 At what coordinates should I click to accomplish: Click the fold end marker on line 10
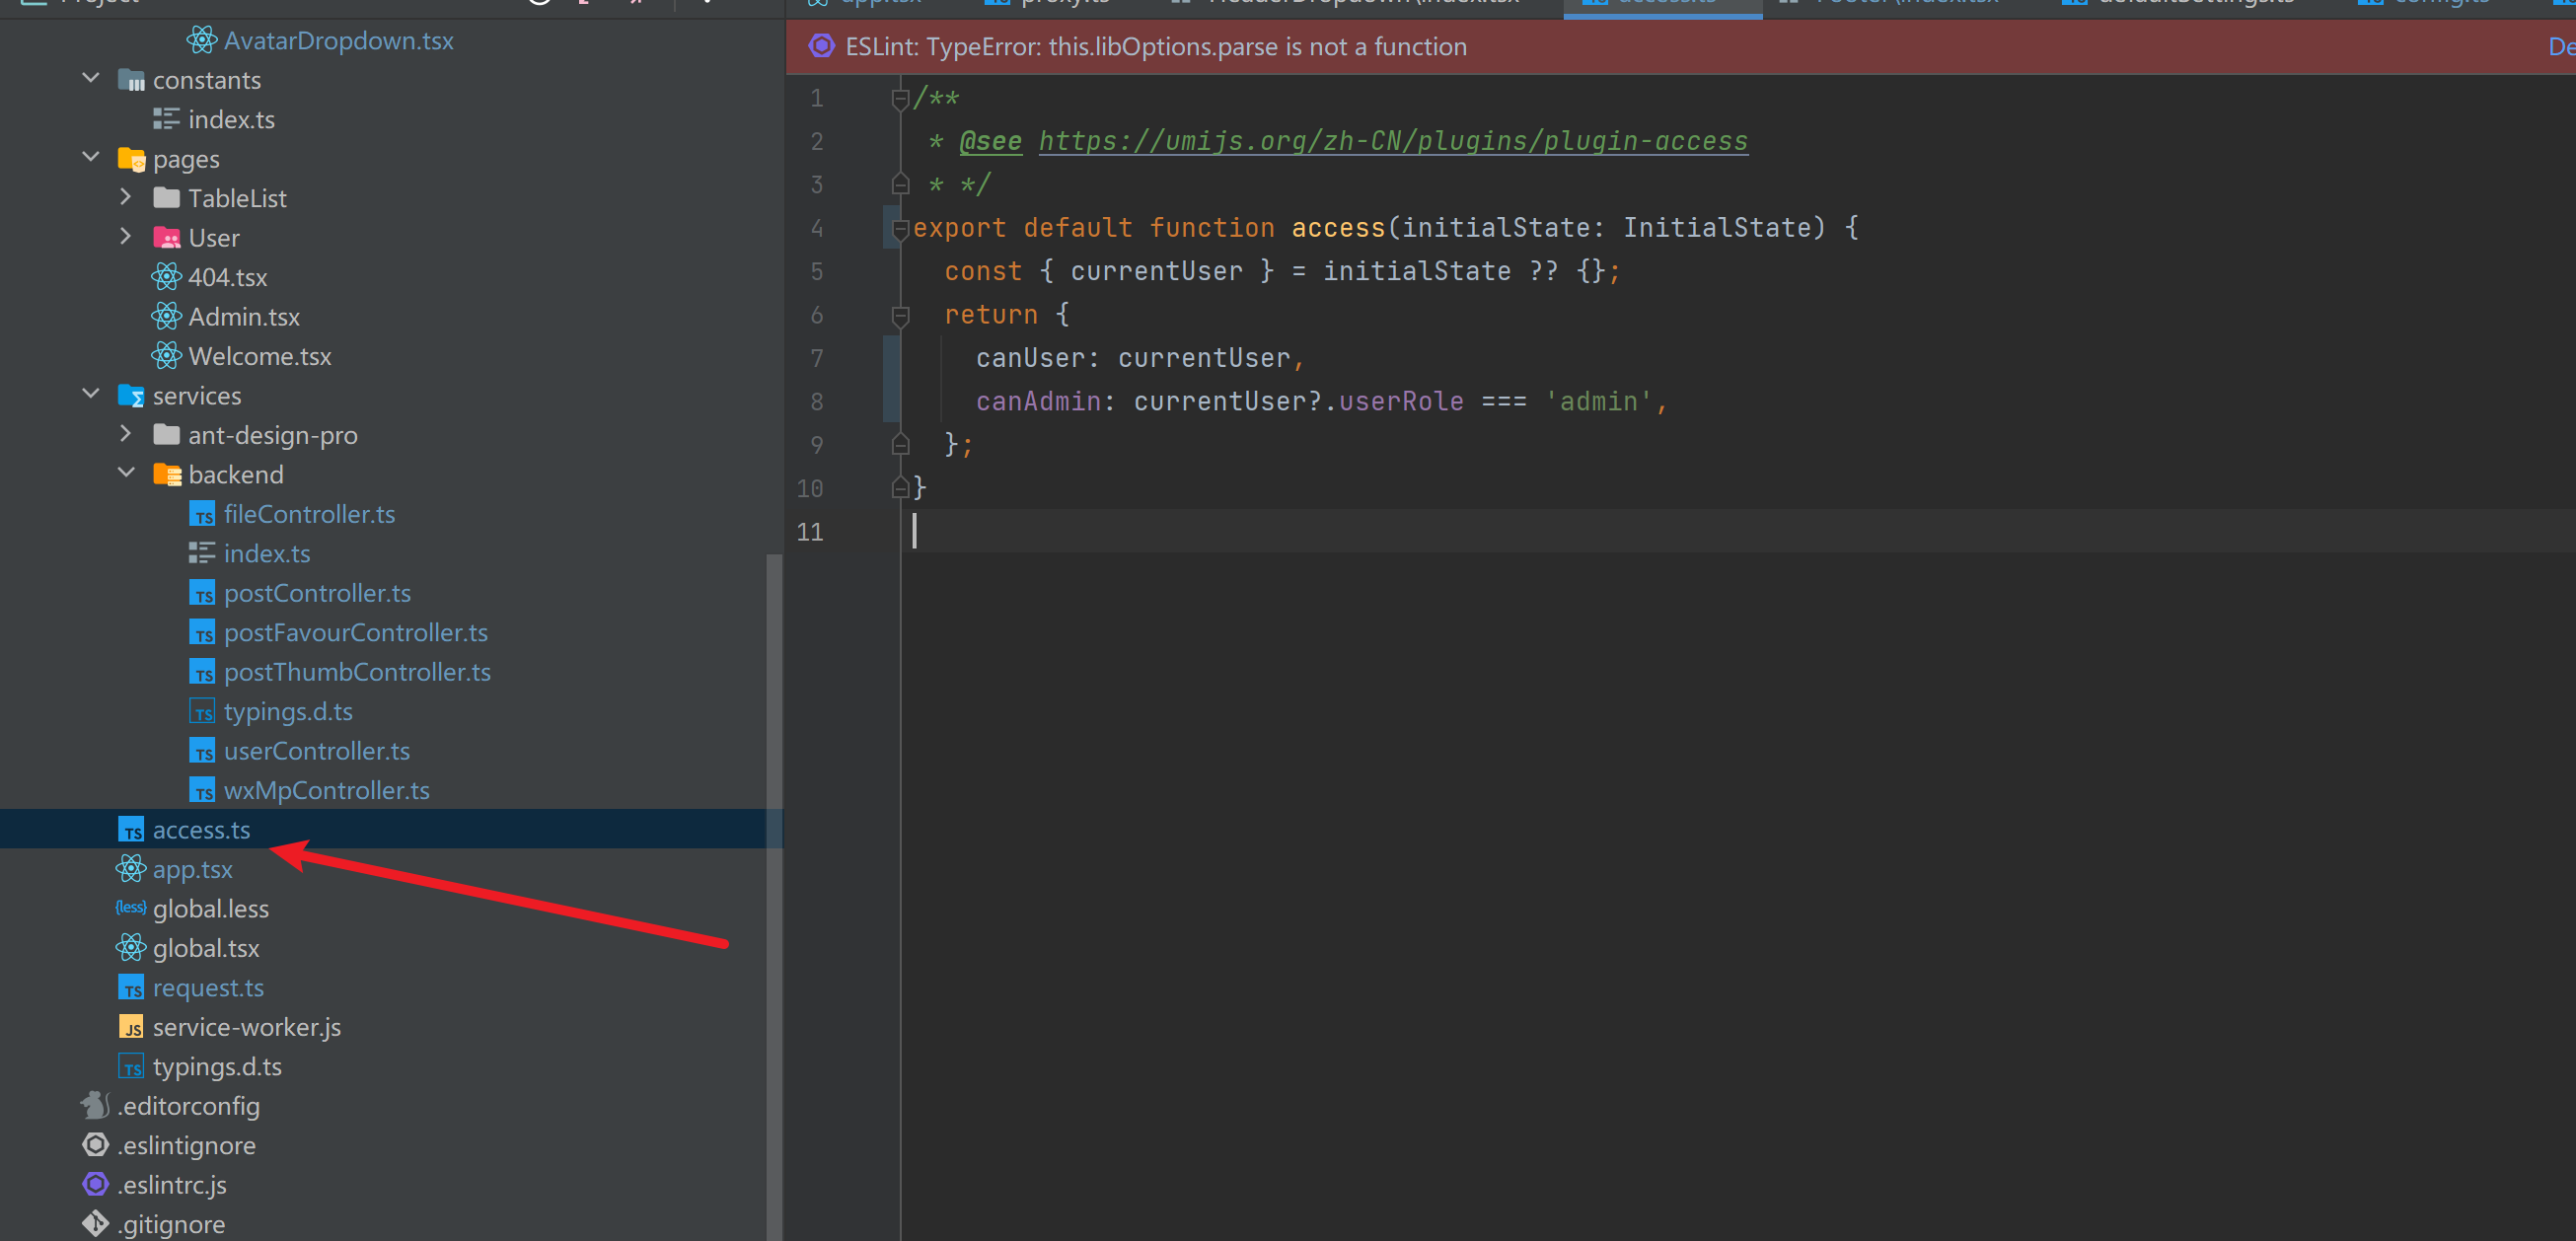(899, 488)
